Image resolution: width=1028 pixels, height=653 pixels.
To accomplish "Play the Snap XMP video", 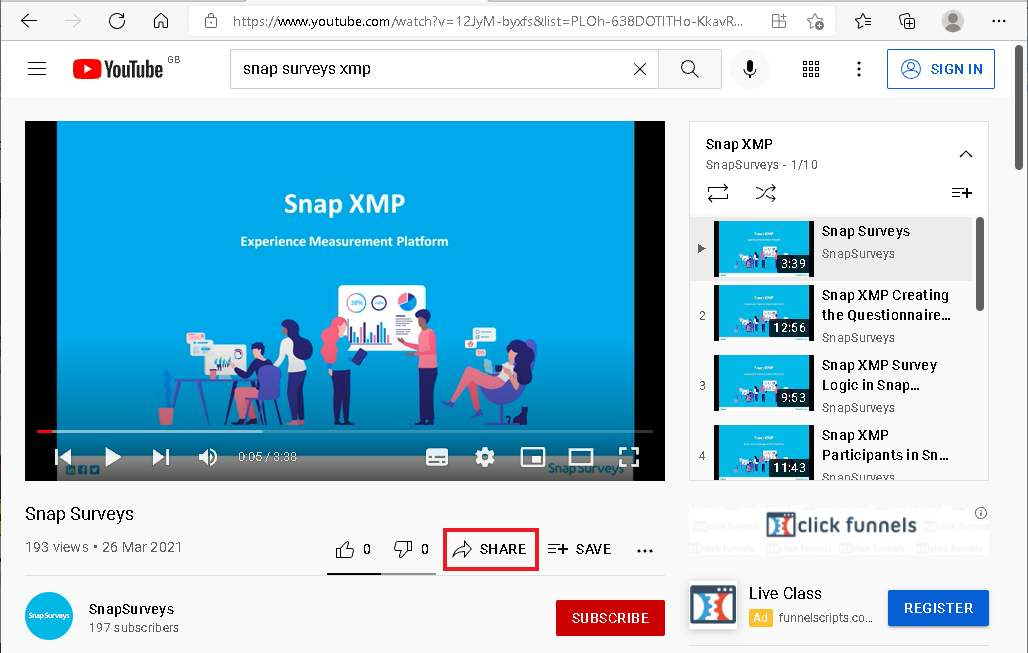I will [x=112, y=456].
